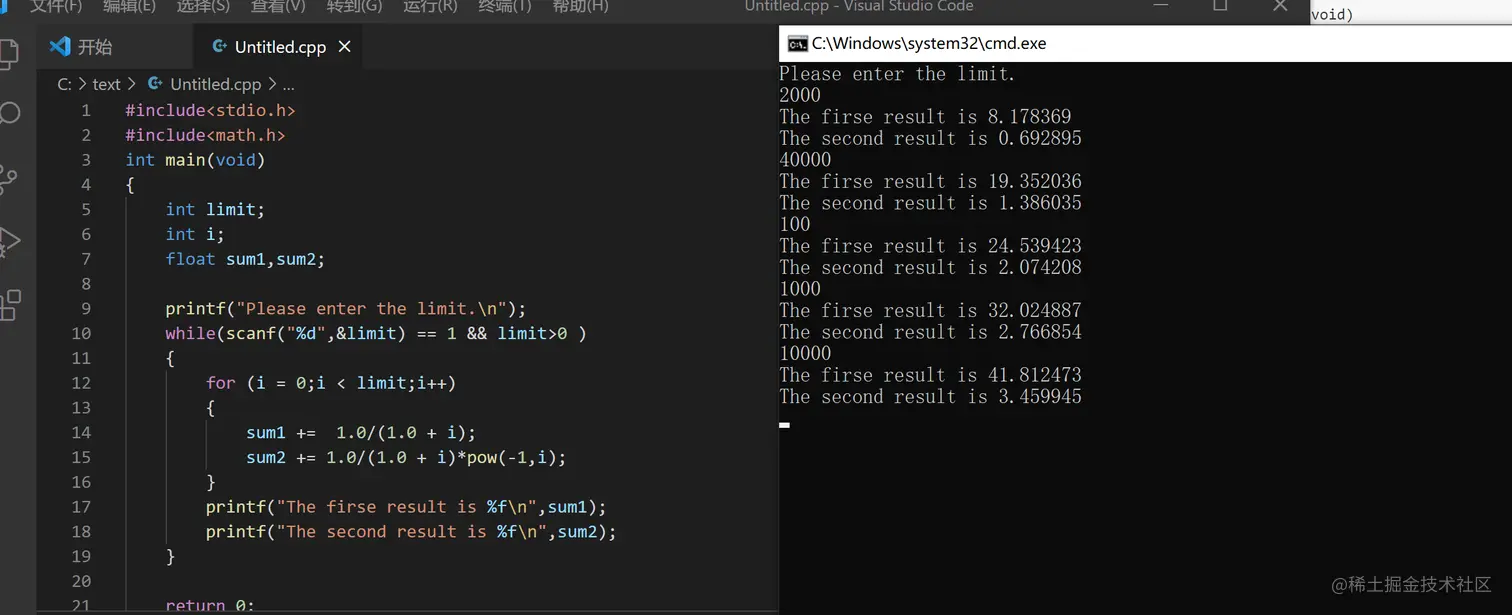The width and height of the screenshot is (1512, 615).
Task: Click the 0.692895 result line in cmd
Action: coord(930,139)
